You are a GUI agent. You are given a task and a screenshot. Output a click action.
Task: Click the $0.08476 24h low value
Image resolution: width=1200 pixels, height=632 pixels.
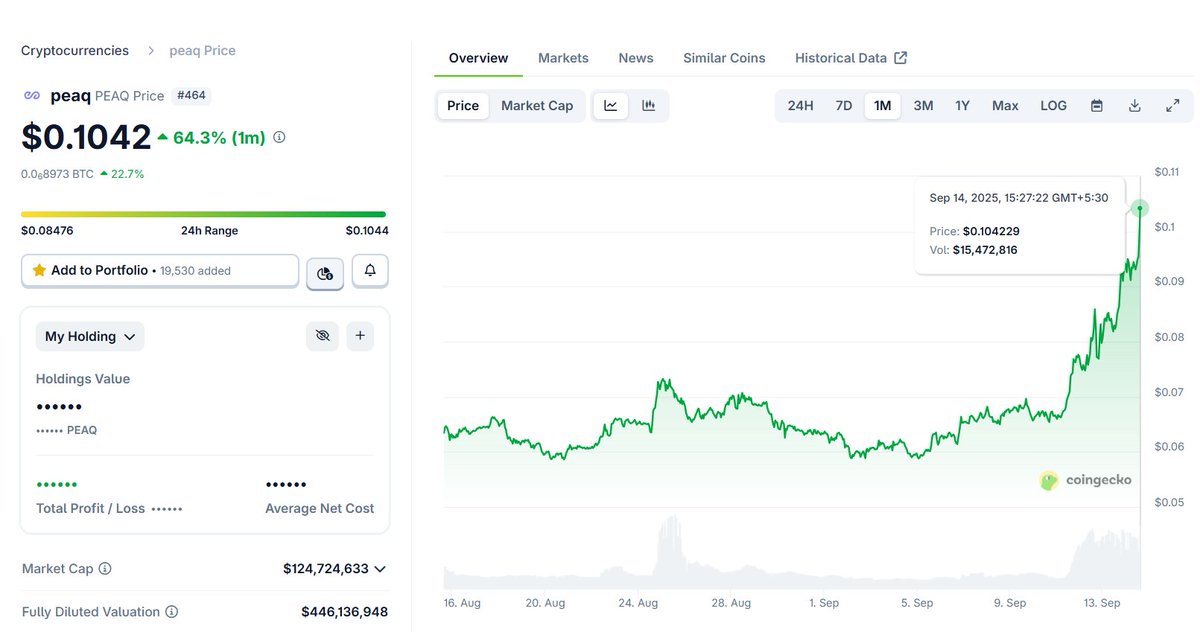coord(47,230)
